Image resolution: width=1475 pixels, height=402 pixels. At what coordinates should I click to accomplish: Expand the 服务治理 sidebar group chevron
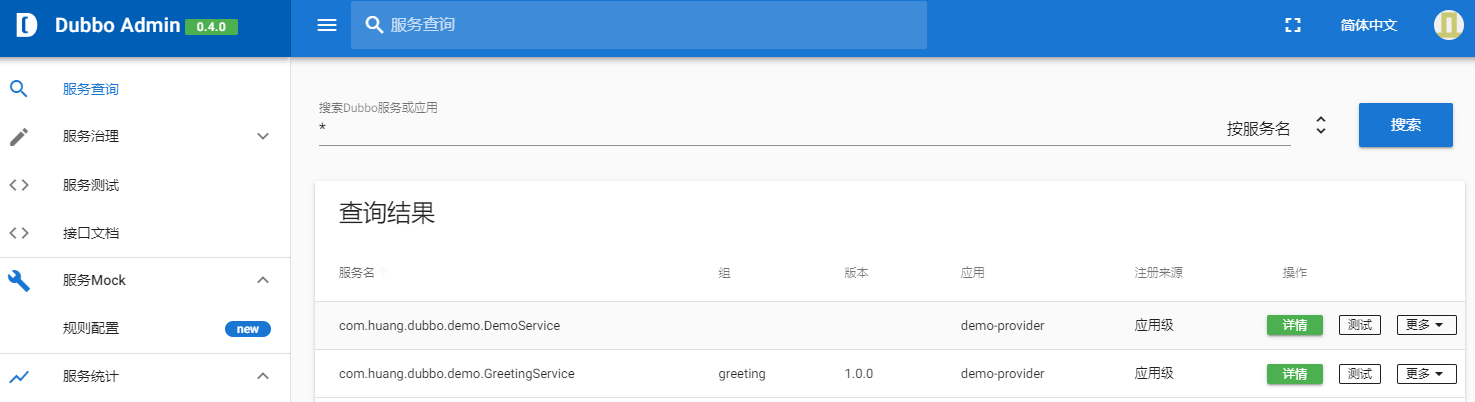pyautogui.click(x=263, y=136)
